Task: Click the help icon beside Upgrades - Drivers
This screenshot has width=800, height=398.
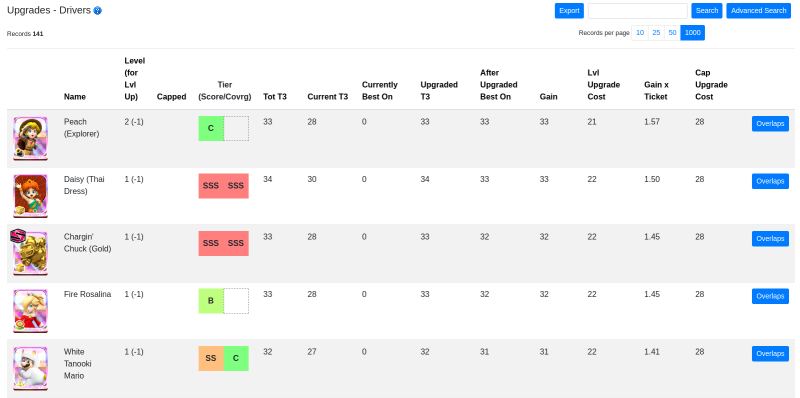Action: tap(97, 11)
